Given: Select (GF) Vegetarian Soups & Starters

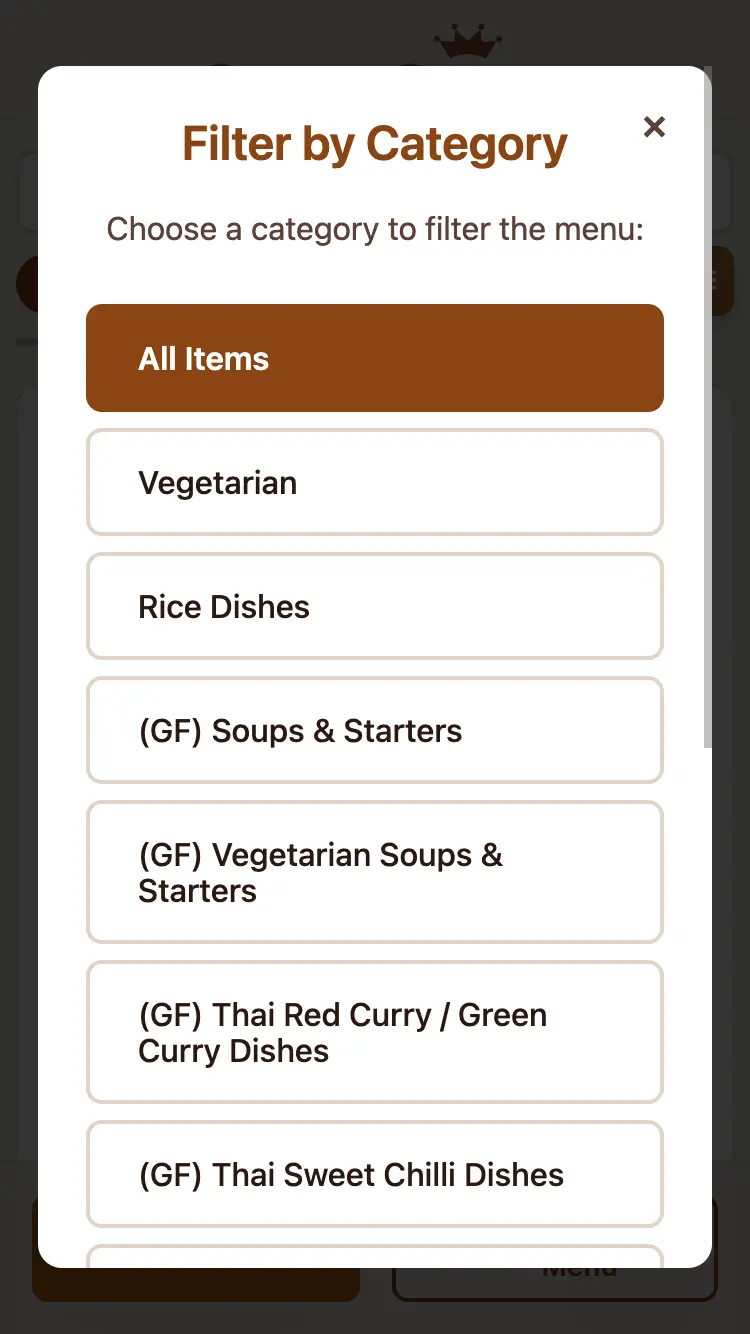Looking at the screenshot, I should [x=375, y=872].
